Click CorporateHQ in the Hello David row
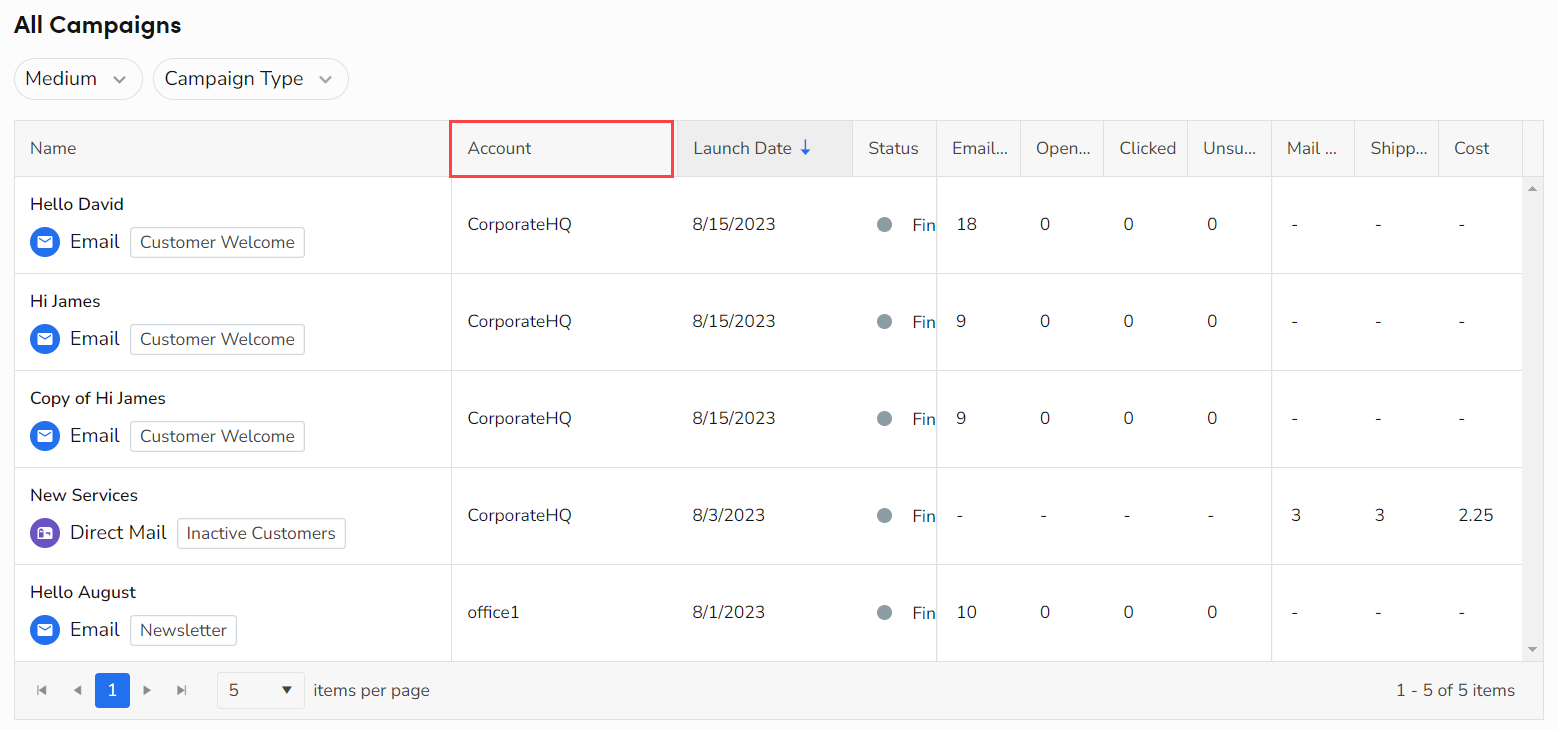 (520, 224)
